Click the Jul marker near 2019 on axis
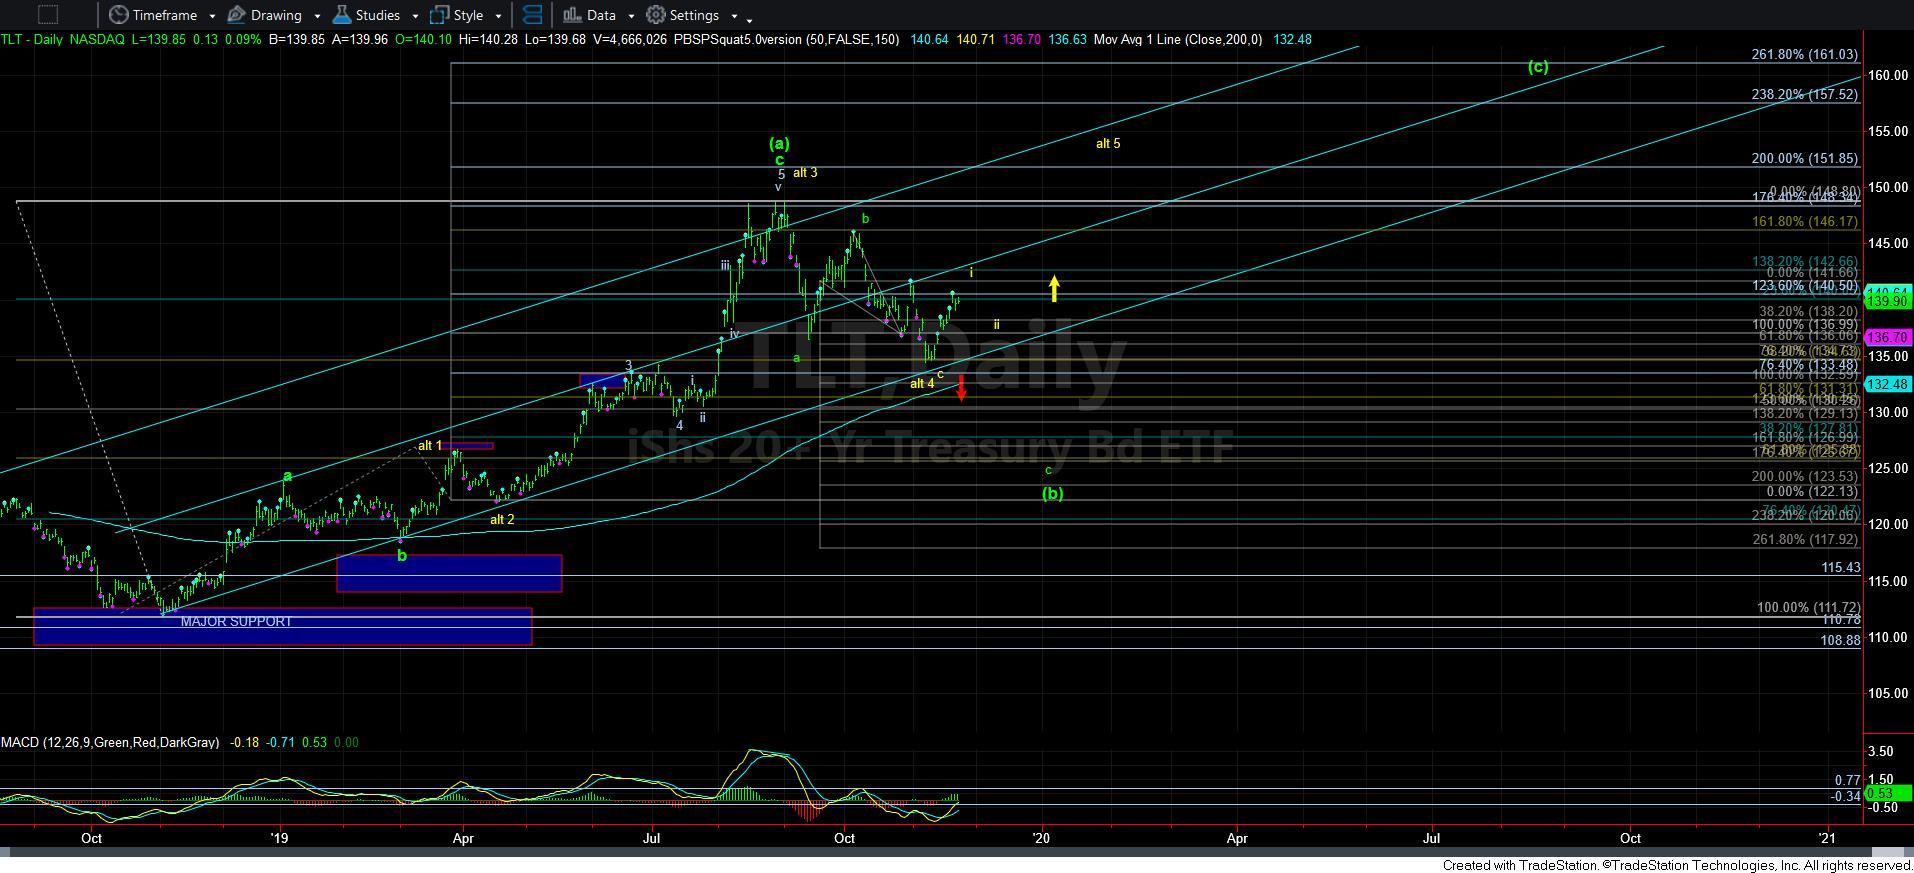The image size is (1914, 873). click(652, 838)
